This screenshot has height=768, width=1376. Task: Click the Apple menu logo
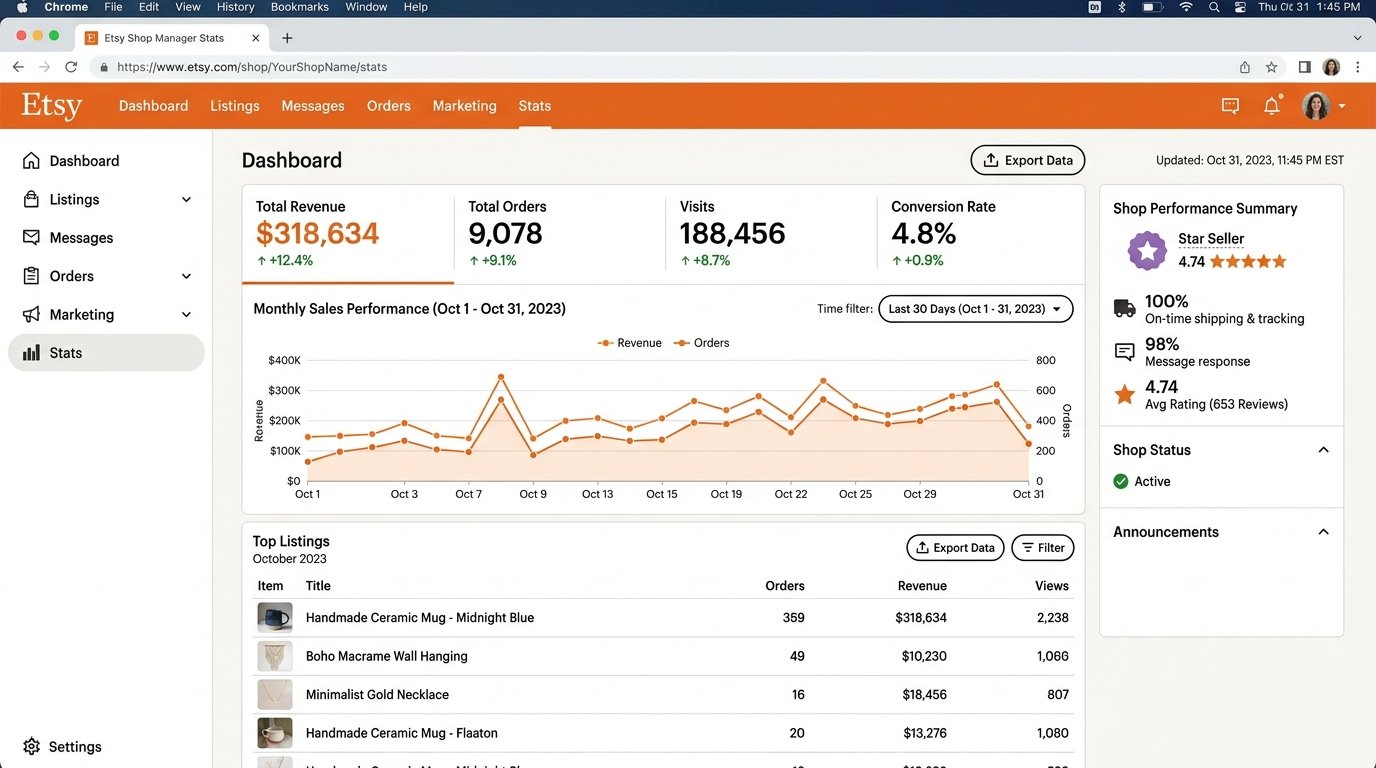pyautogui.click(x=22, y=7)
